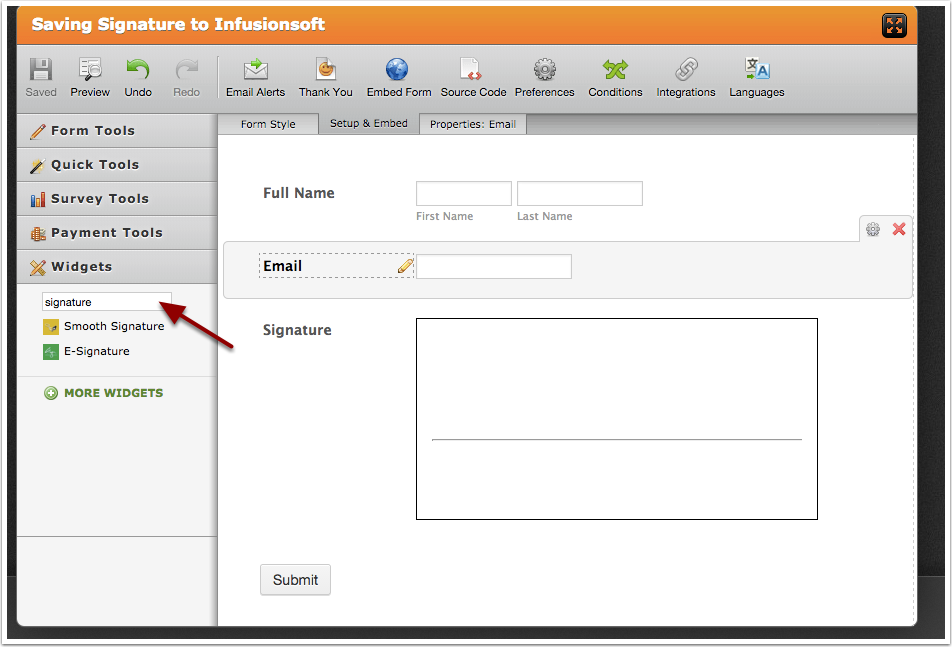Add the E-Signature widget

(86, 351)
